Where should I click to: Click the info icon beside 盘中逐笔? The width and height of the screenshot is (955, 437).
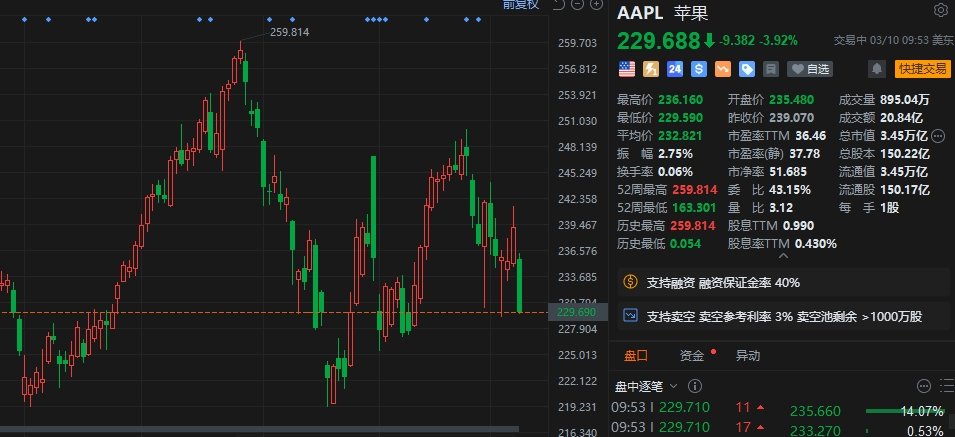click(694, 386)
